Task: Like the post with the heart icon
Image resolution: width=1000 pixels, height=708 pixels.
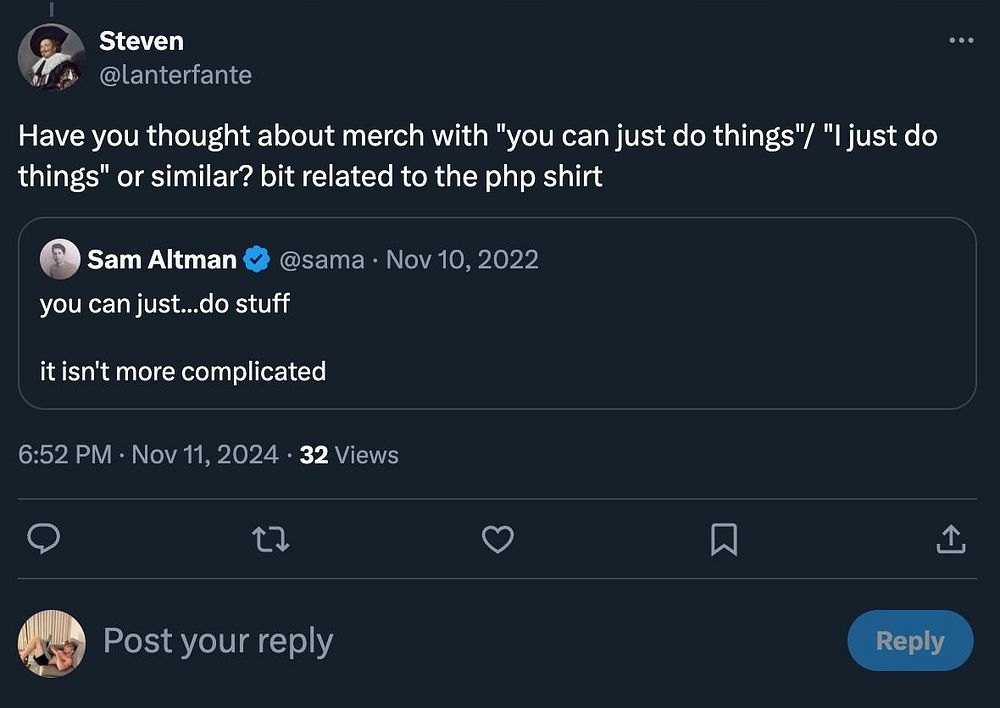Action: pyautogui.click(x=497, y=540)
